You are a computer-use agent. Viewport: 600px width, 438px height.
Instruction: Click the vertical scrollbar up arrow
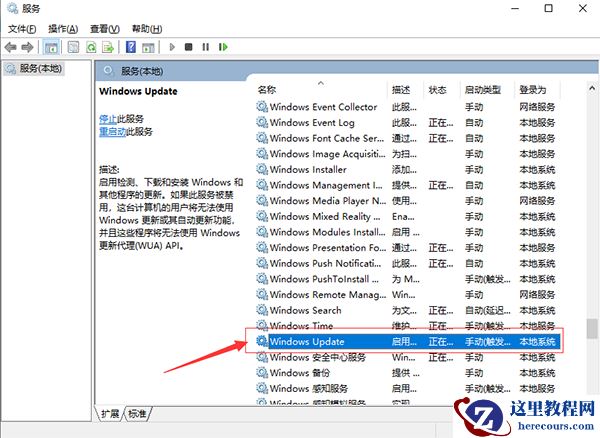[x=592, y=88]
